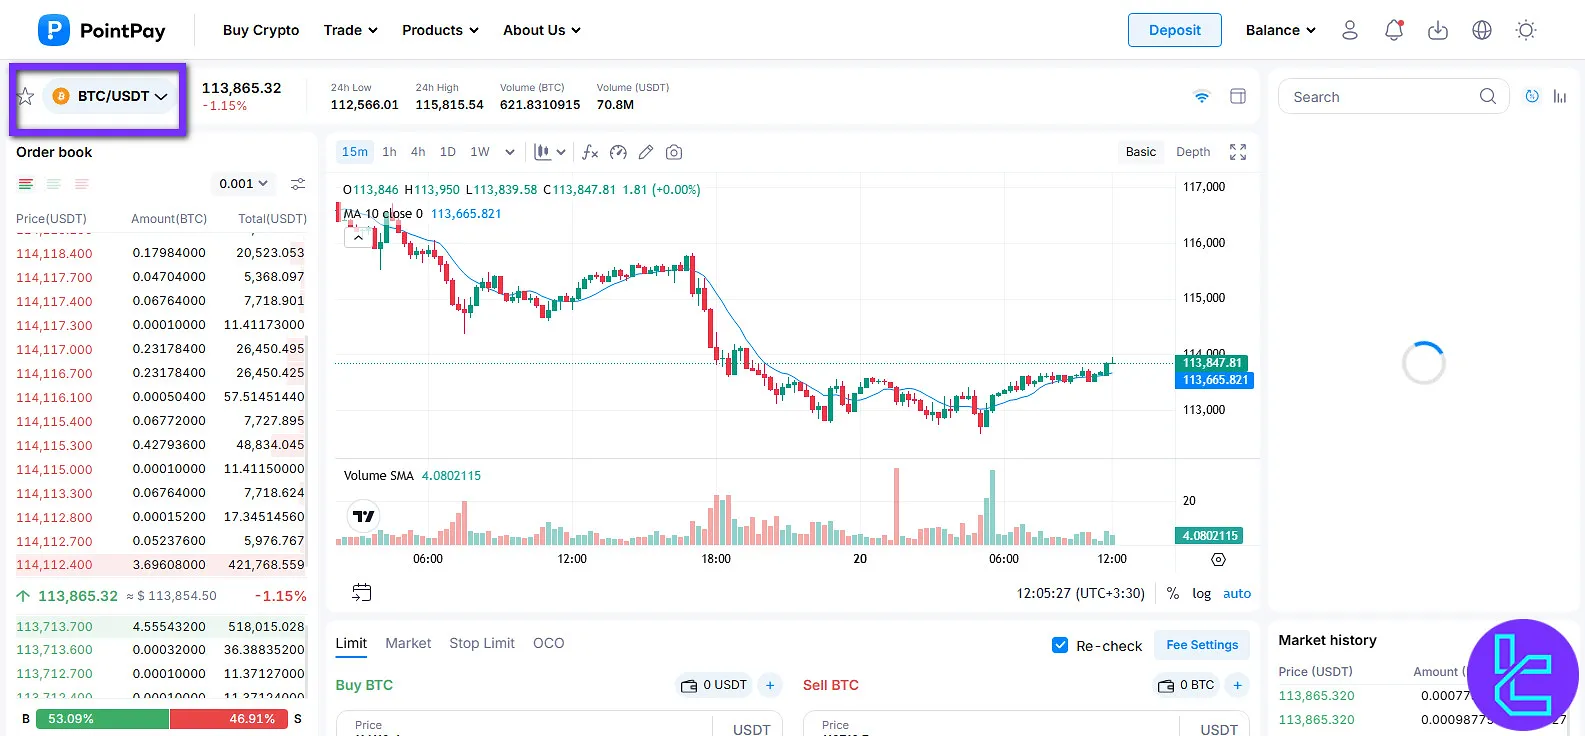Click the bar-chart volume sort icon near search

tap(1560, 96)
